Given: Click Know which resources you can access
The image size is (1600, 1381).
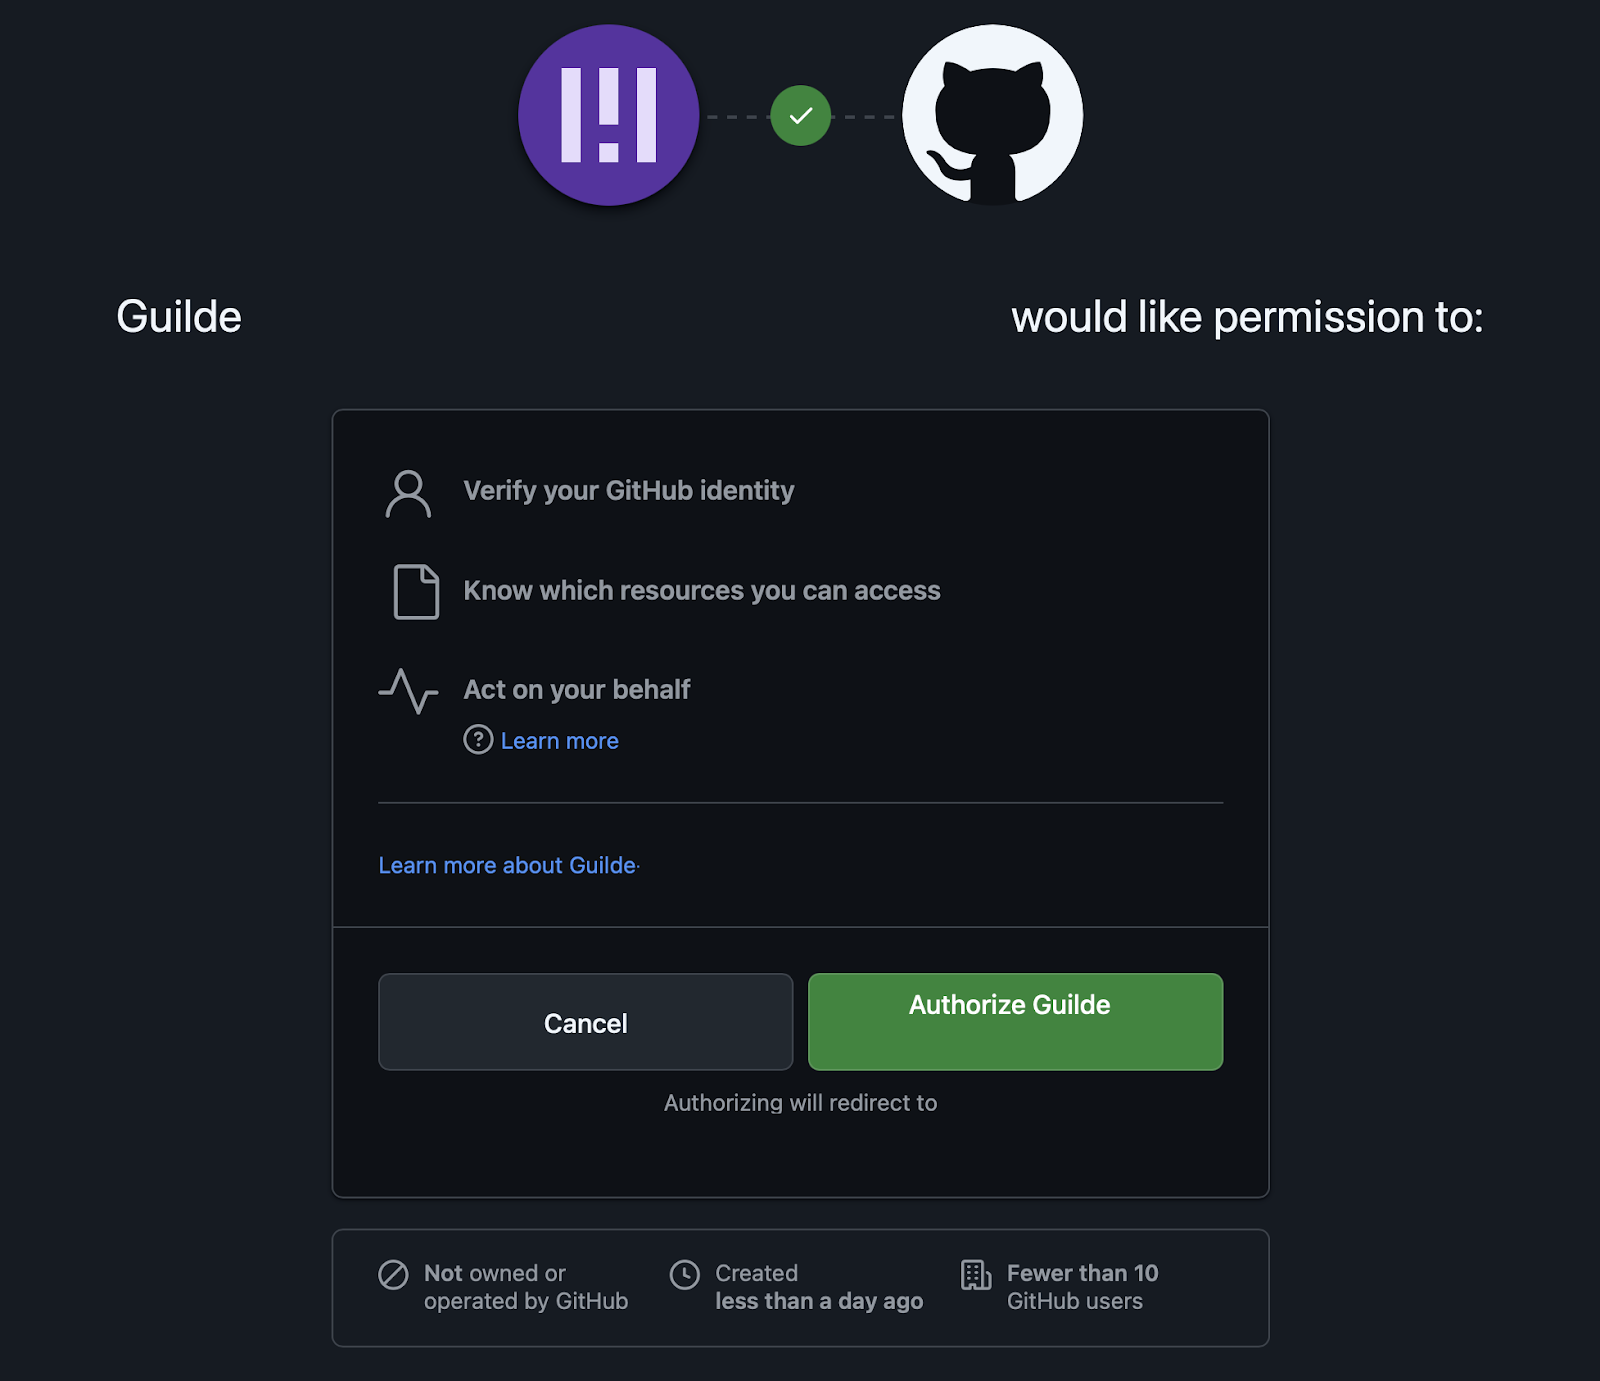Looking at the screenshot, I should point(701,591).
